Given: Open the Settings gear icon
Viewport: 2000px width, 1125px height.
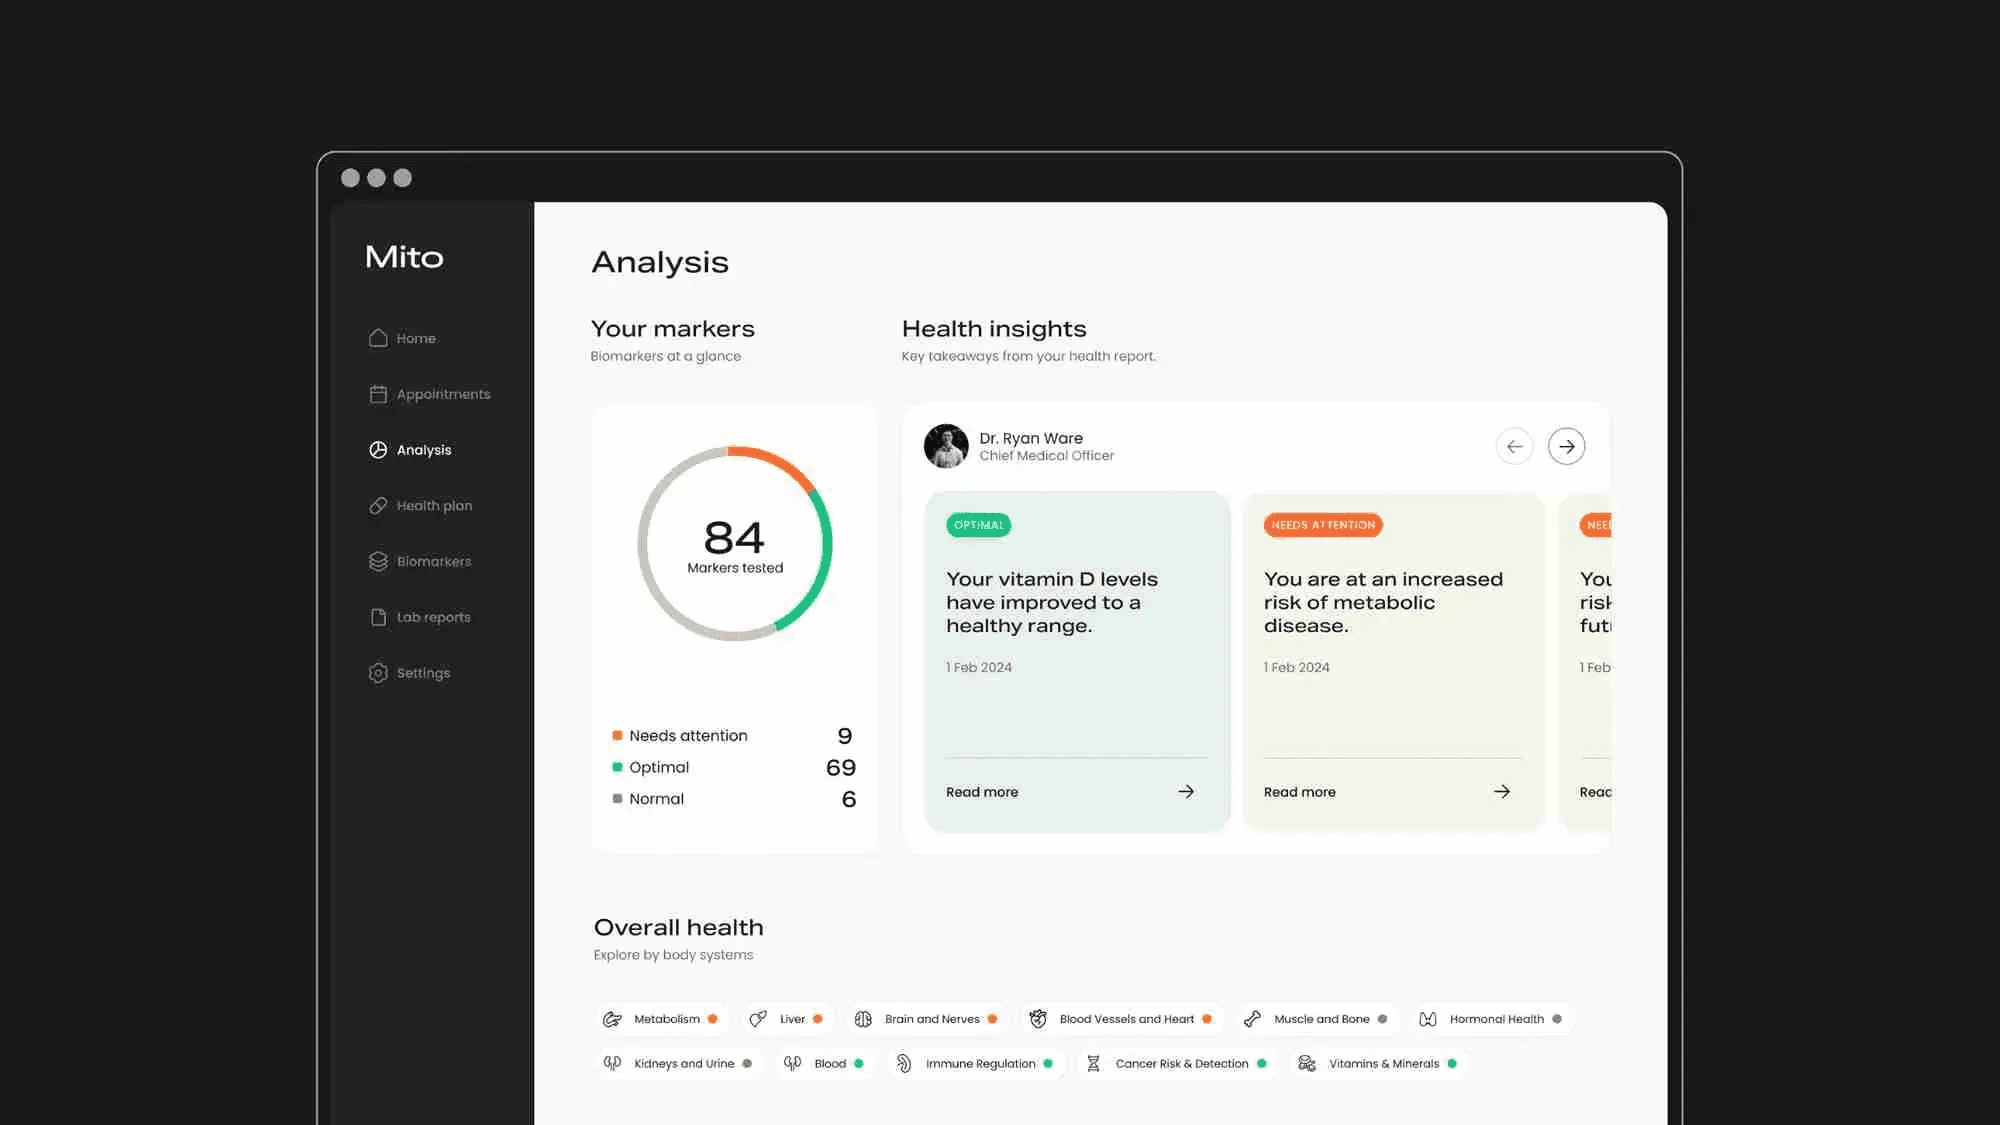Looking at the screenshot, I should 378,672.
